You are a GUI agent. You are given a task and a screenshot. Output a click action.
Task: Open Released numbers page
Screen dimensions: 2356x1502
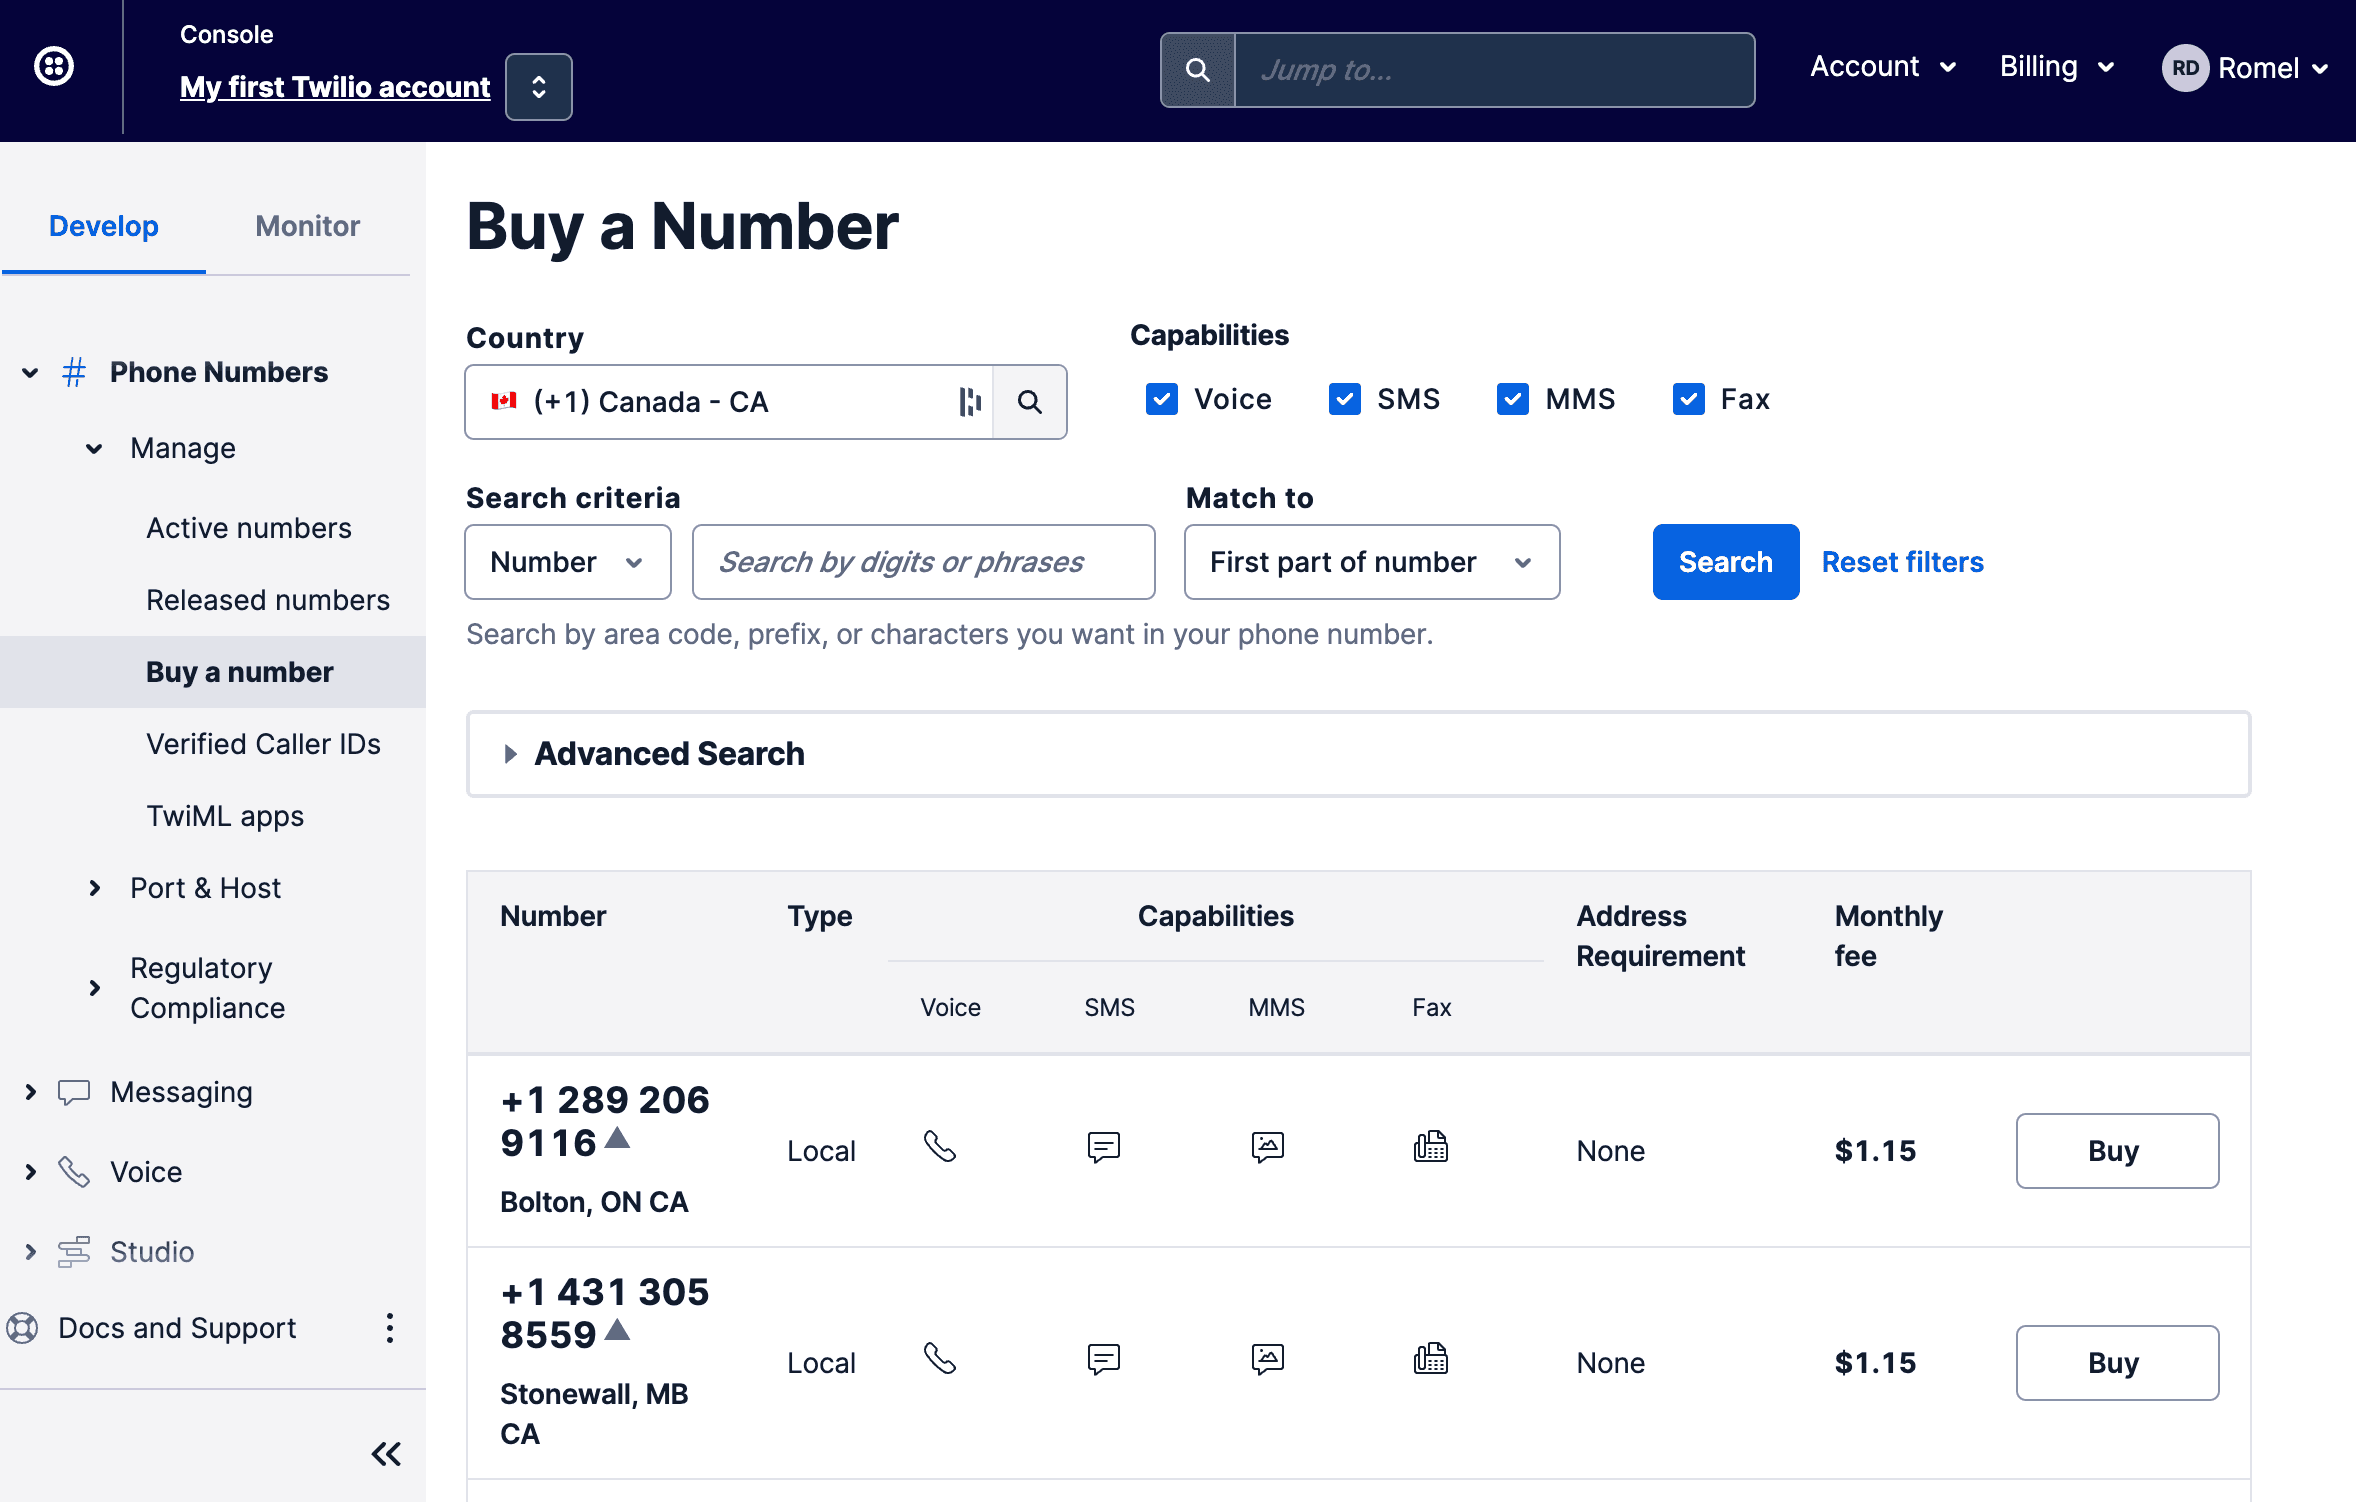pos(268,600)
